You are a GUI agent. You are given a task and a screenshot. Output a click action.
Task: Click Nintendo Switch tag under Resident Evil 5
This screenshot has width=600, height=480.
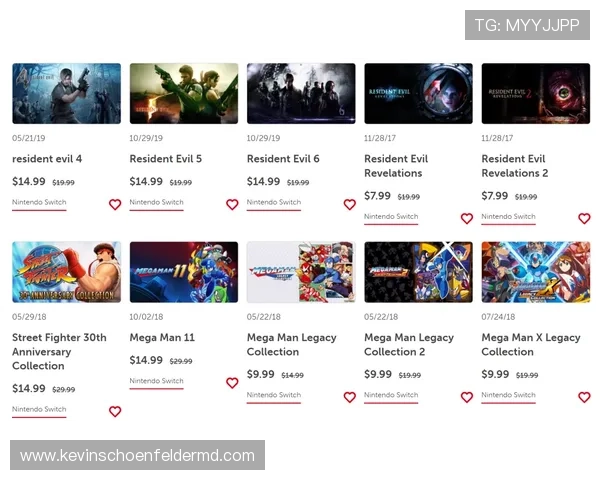[156, 202]
